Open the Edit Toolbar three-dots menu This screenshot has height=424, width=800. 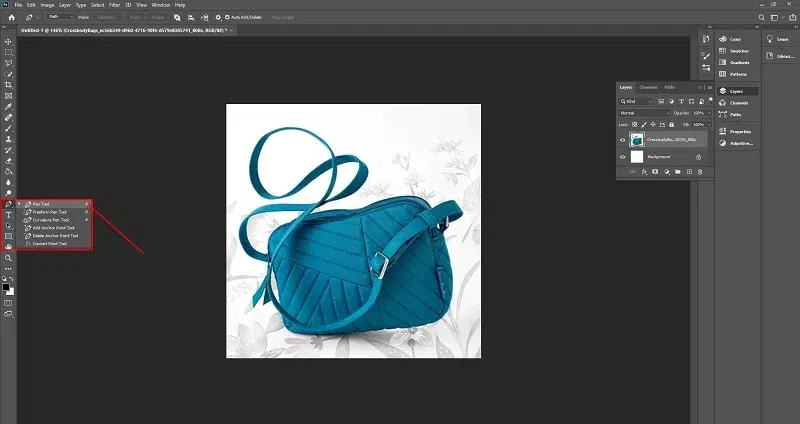8,269
